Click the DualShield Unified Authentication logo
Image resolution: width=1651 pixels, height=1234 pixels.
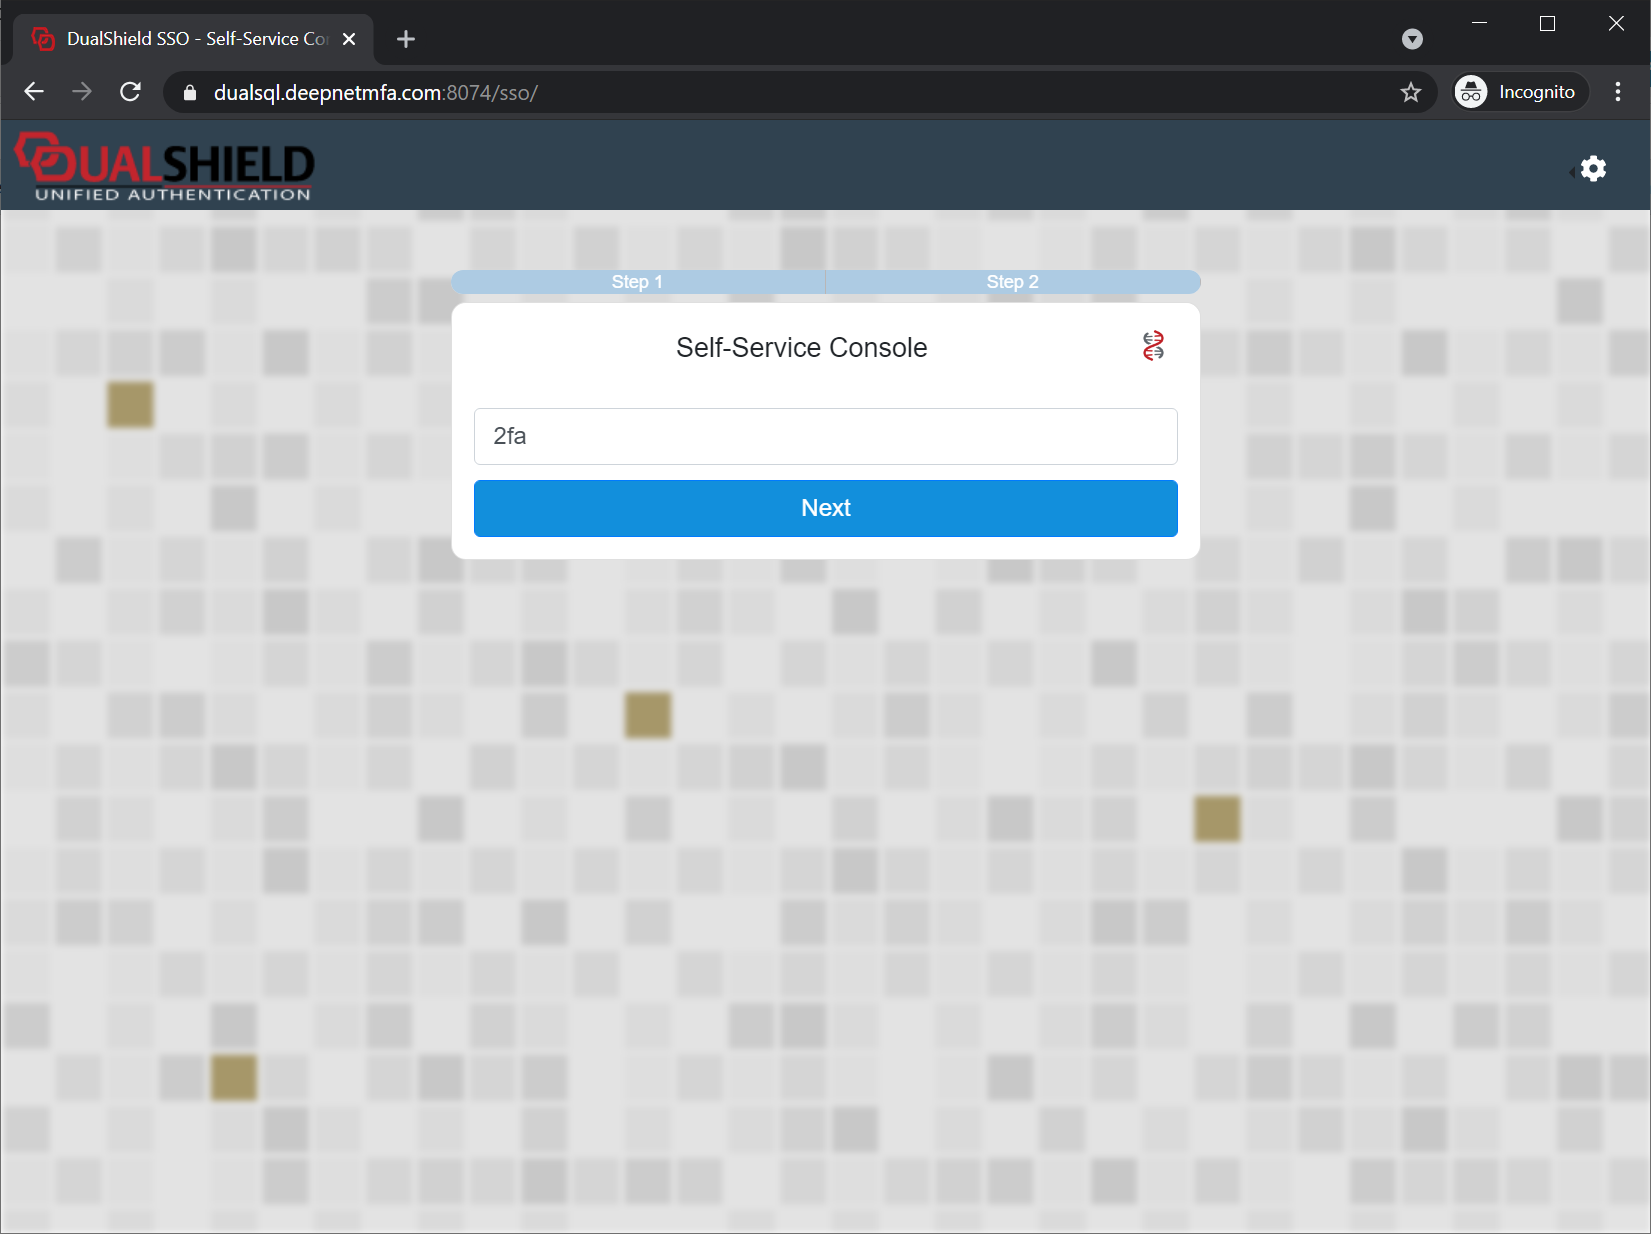(165, 167)
